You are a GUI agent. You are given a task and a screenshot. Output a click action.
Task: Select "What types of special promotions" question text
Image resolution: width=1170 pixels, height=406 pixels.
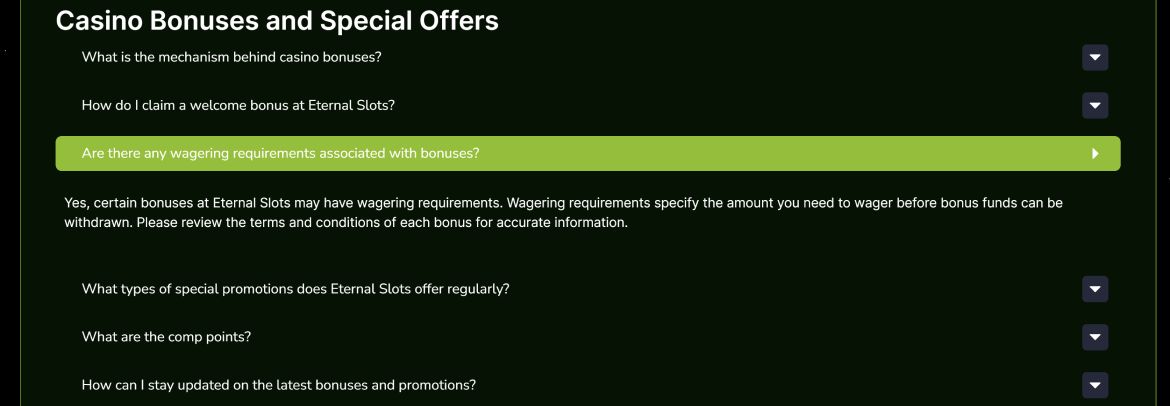click(295, 289)
